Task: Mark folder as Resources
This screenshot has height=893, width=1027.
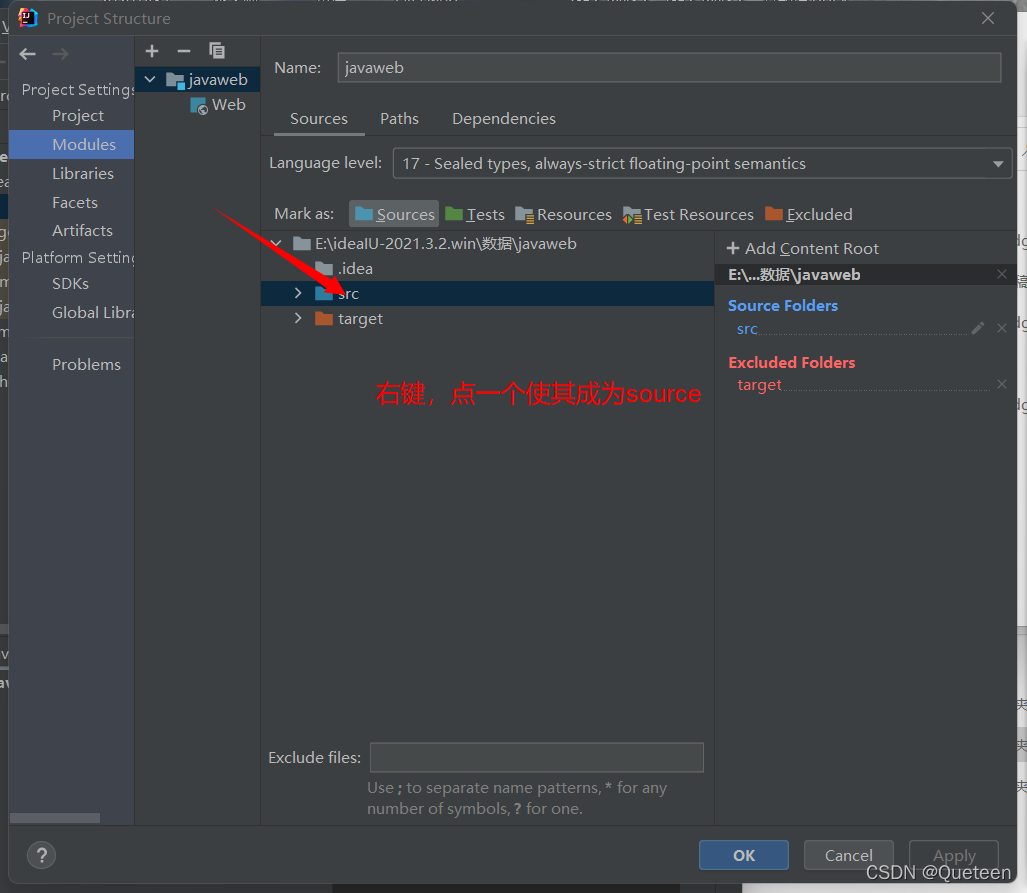Action: point(563,214)
